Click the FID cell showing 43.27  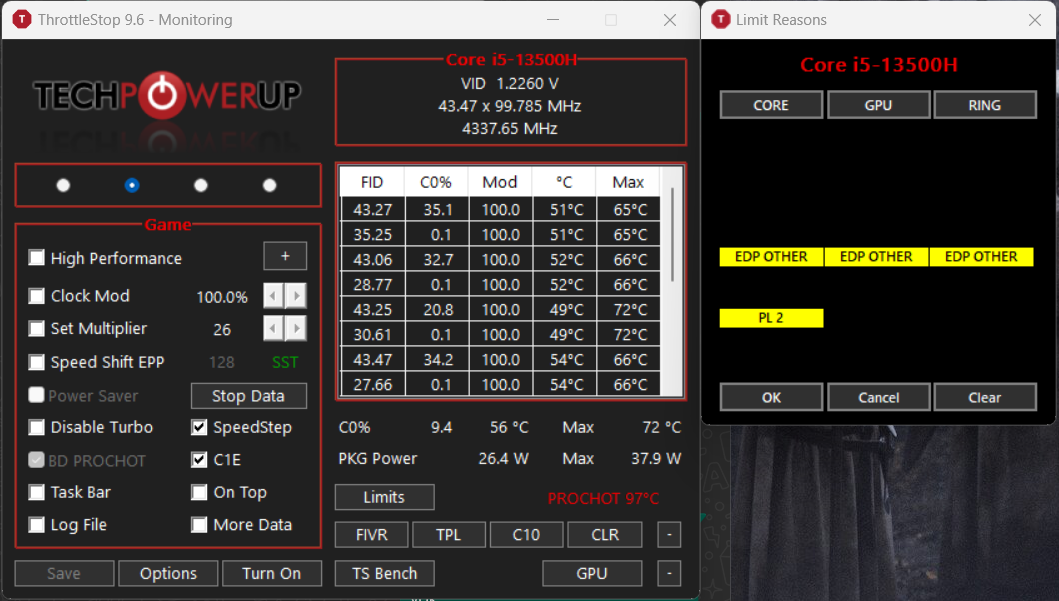click(373, 209)
